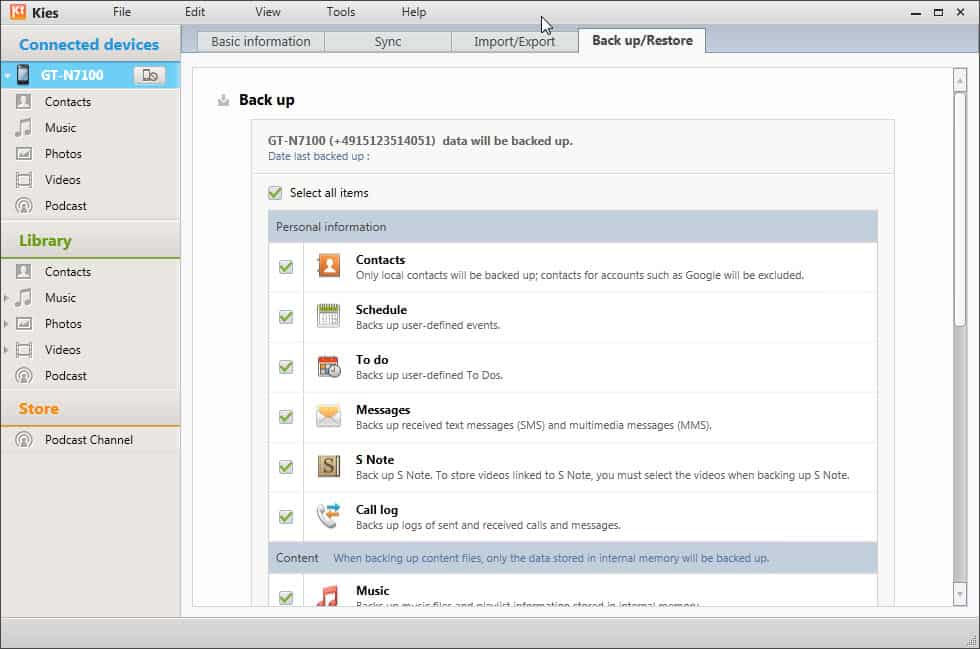Click the Call log phone icon
The height and width of the screenshot is (649, 980).
[x=328, y=516]
